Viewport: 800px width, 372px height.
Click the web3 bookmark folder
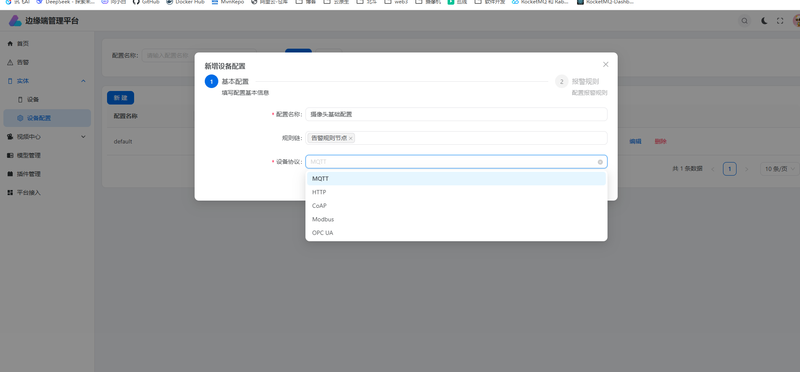coord(396,2)
